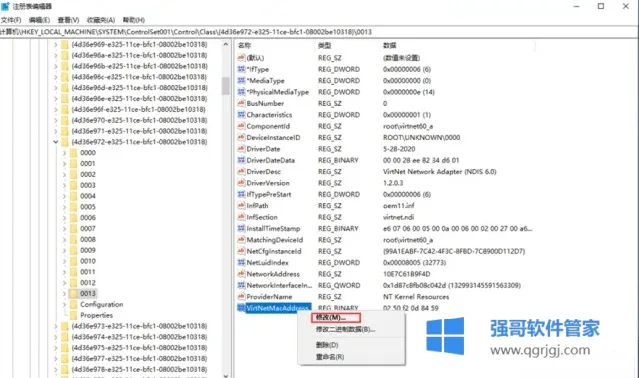This screenshot has width=639, height=378.
Task: Expand the {4d36e973-e325-11ce-bfc1-08002be10318} key
Action: [x=56, y=326]
